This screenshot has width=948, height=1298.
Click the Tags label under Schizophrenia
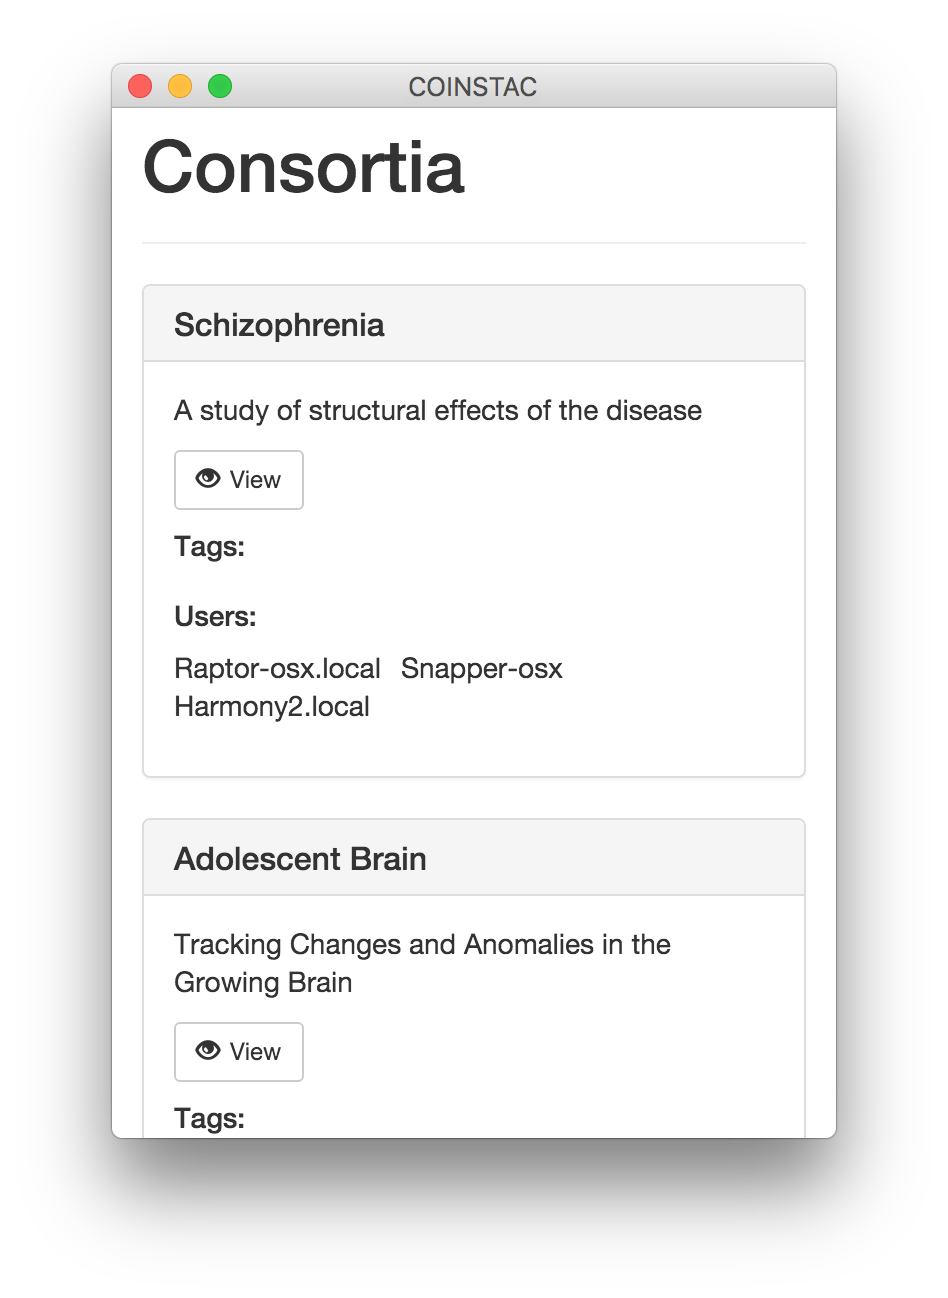point(209,547)
